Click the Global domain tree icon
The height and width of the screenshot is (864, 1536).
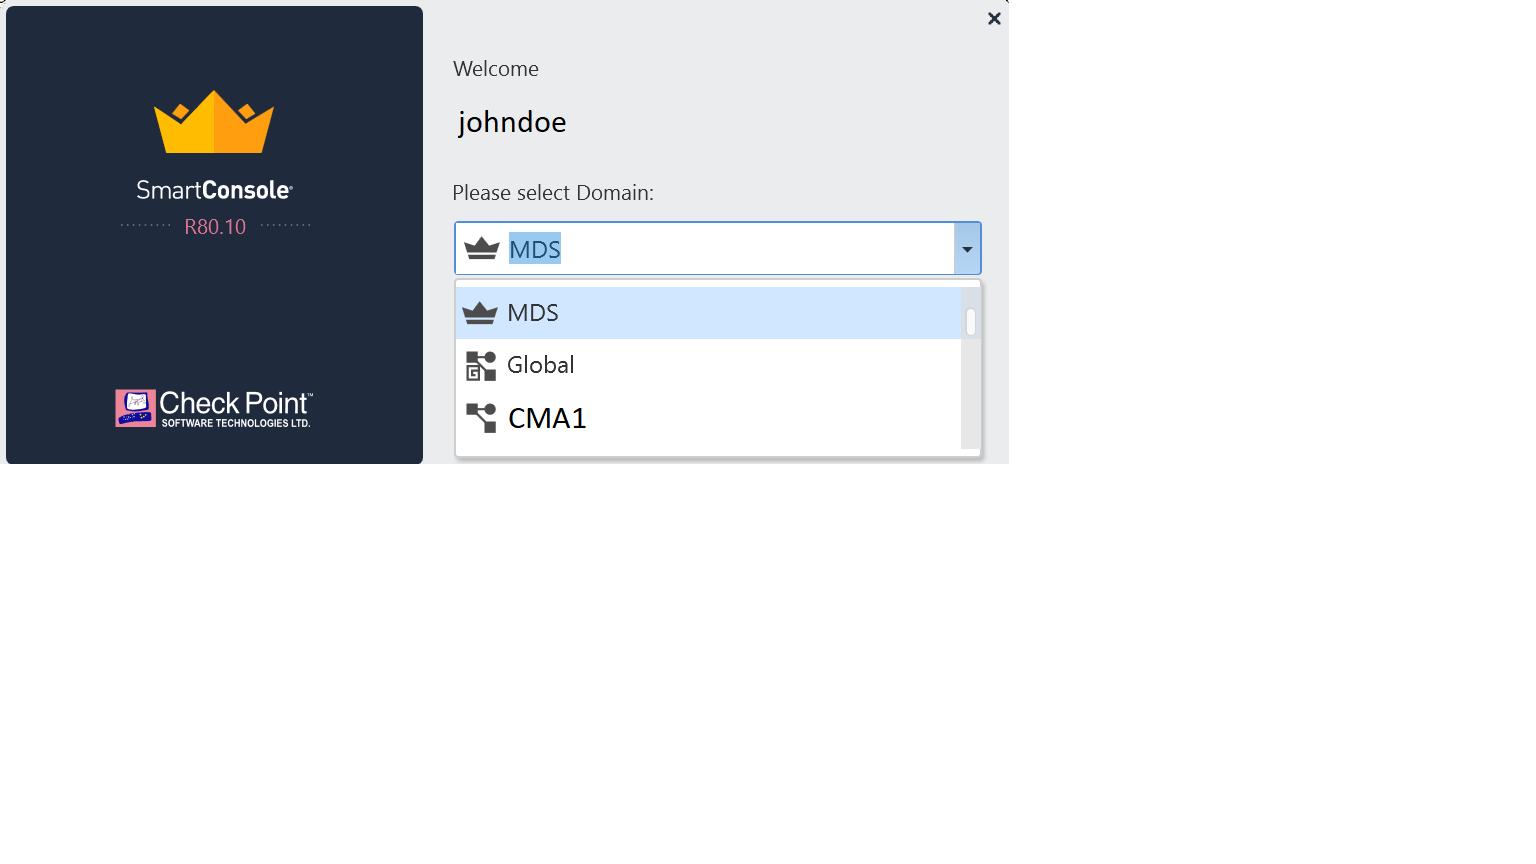tap(481, 366)
